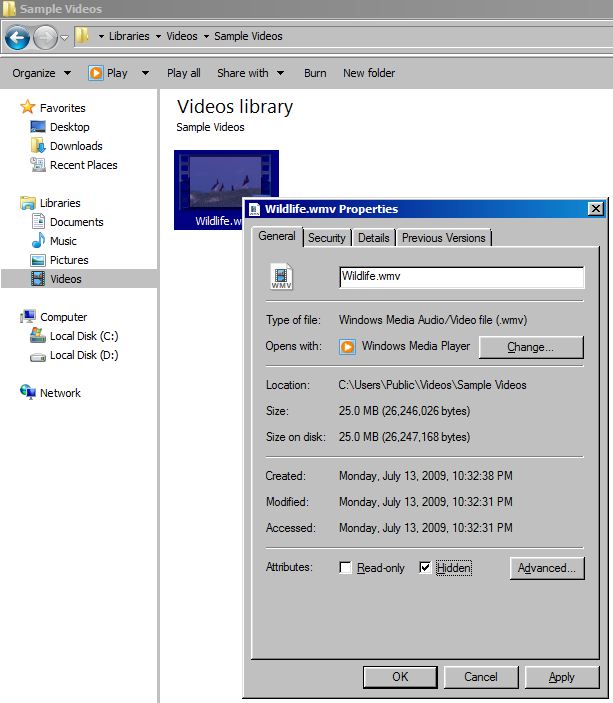
Task: Expand the arrow before Videos in the address bar
Action: (158, 36)
